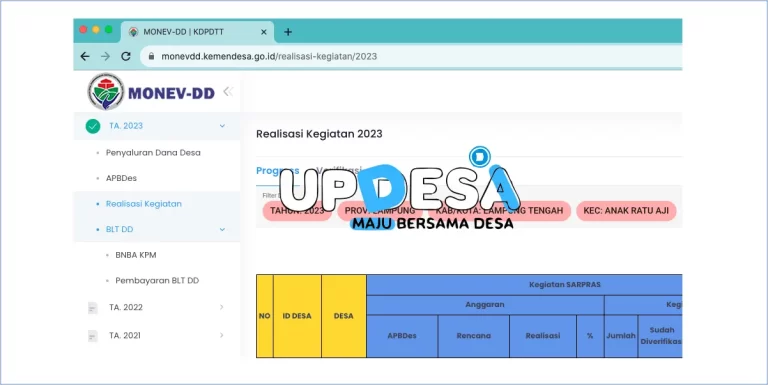Viewport: 768px width, 385px height.
Task: Click the TA. 2022 document icon
Action: pos(93,308)
